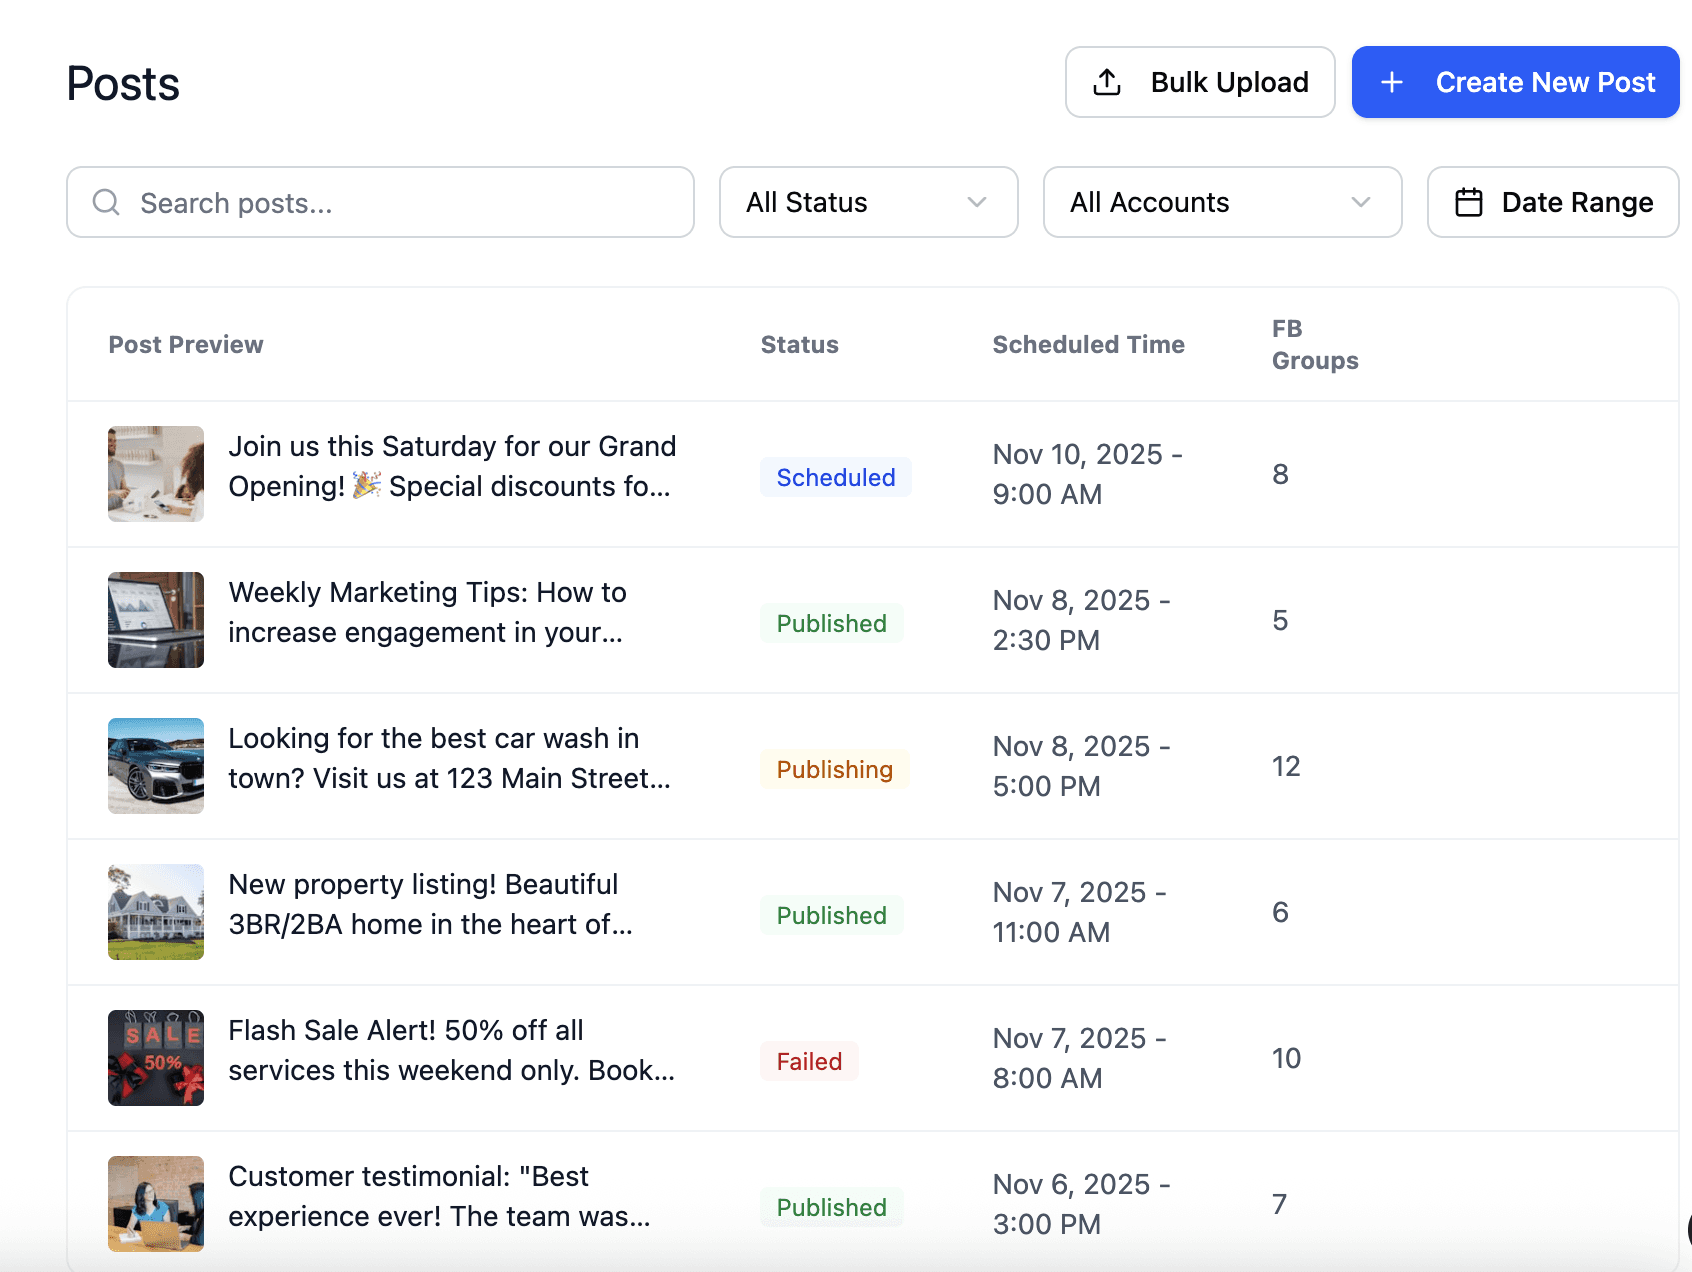This screenshot has height=1272, width=1692.
Task: Select the car wash post thumbnail
Action: pos(156,766)
